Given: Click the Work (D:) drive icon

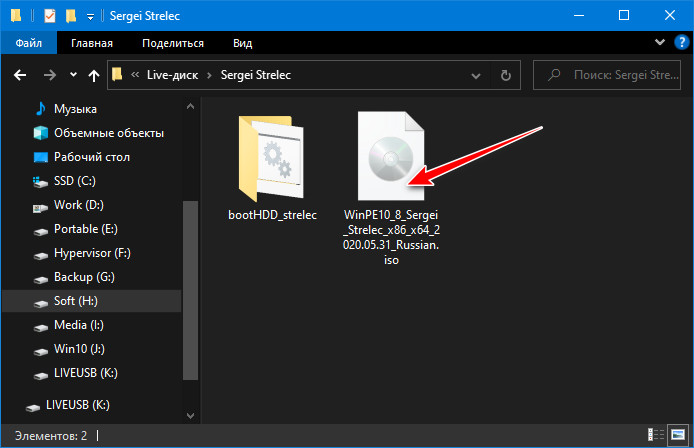Looking at the screenshot, I should coord(40,208).
